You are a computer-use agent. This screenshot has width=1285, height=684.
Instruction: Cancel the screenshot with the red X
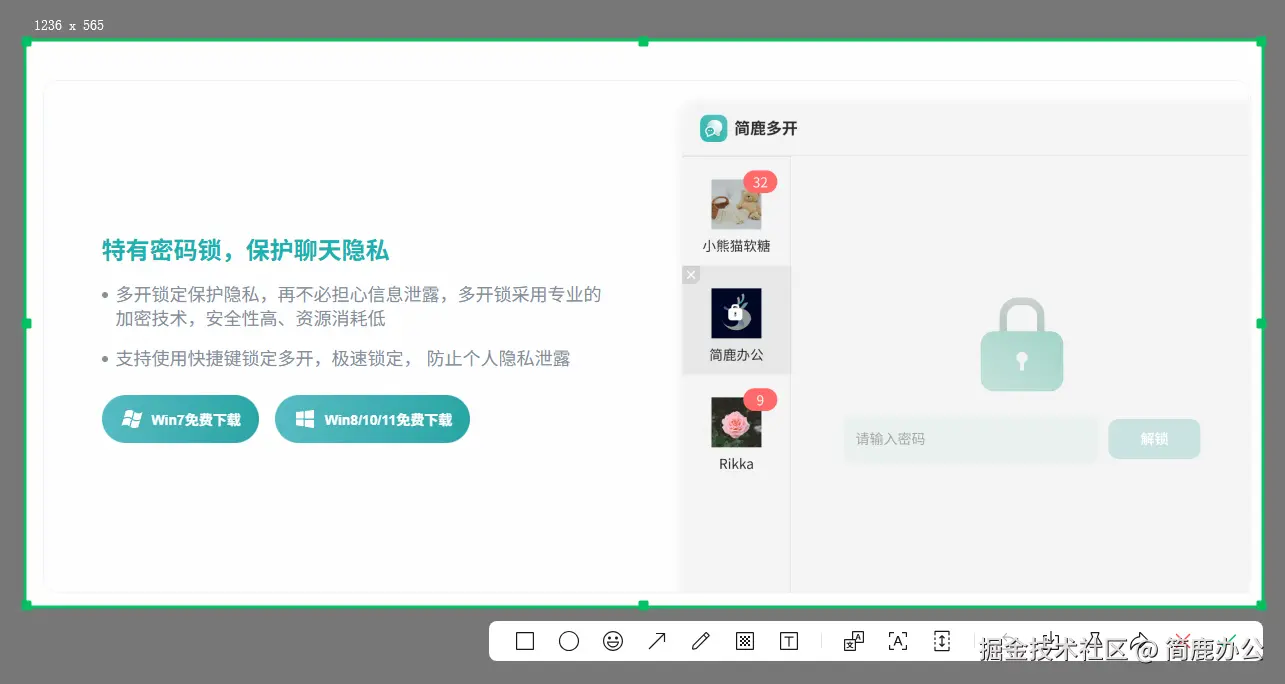pyautogui.click(x=1182, y=640)
